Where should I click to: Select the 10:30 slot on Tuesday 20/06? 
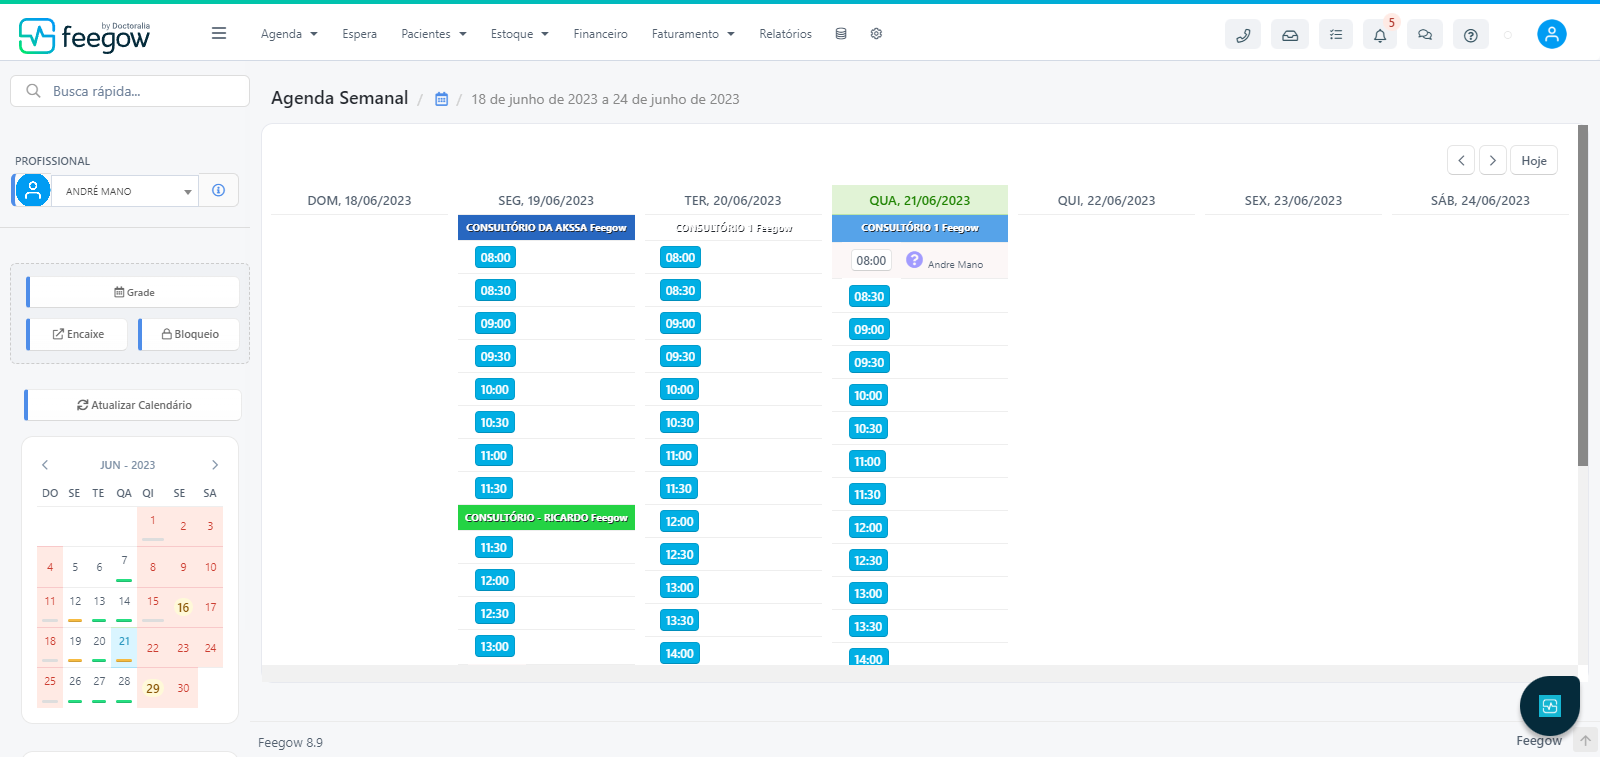[680, 422]
